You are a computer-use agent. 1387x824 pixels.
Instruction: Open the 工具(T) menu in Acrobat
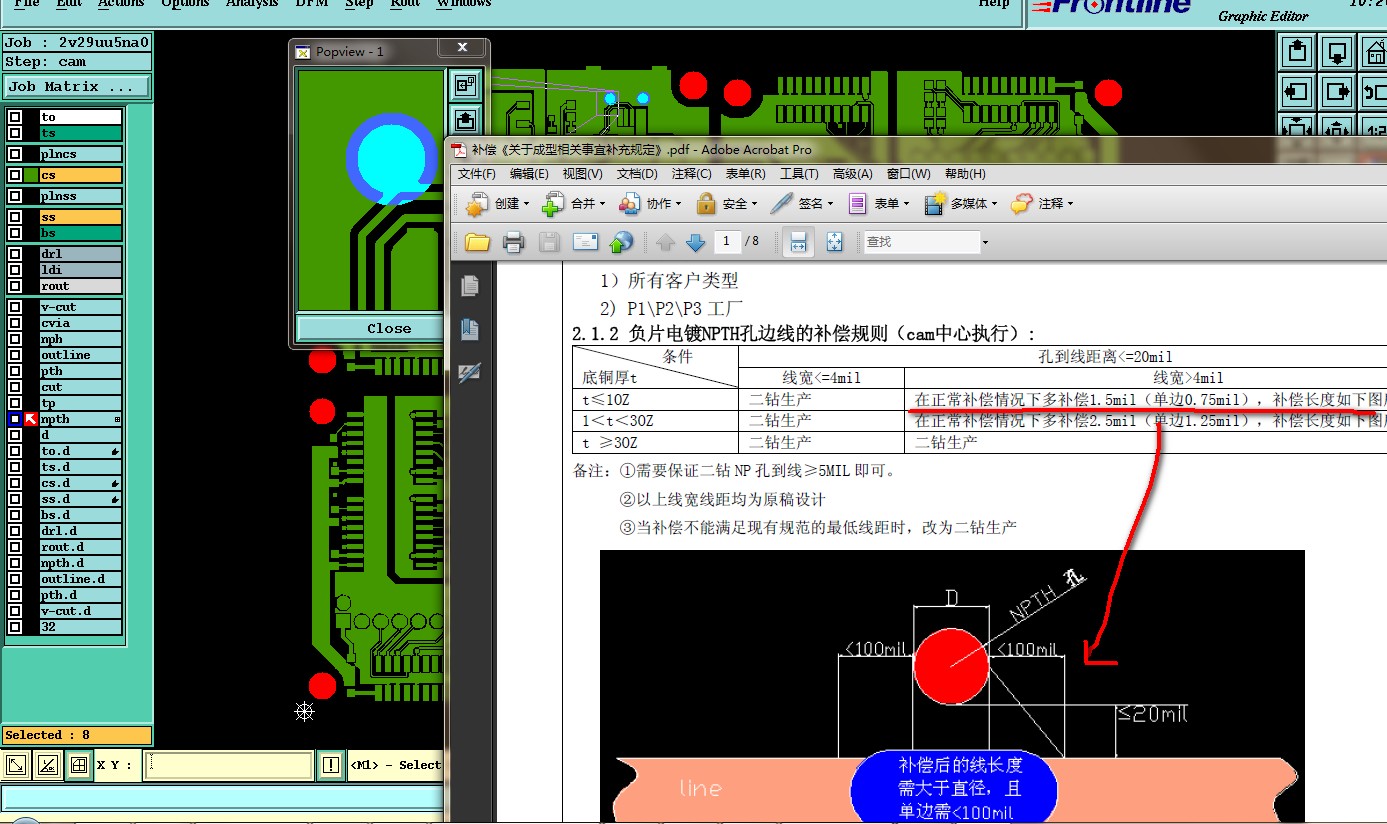point(799,174)
